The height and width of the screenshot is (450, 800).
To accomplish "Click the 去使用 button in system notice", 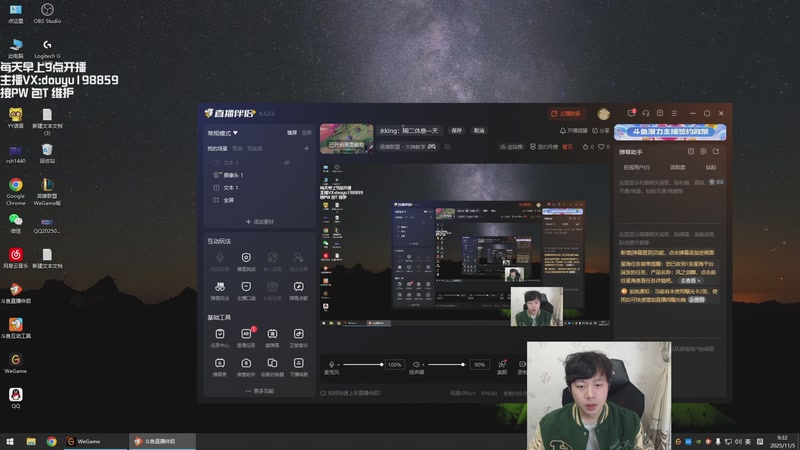I will [696, 299].
